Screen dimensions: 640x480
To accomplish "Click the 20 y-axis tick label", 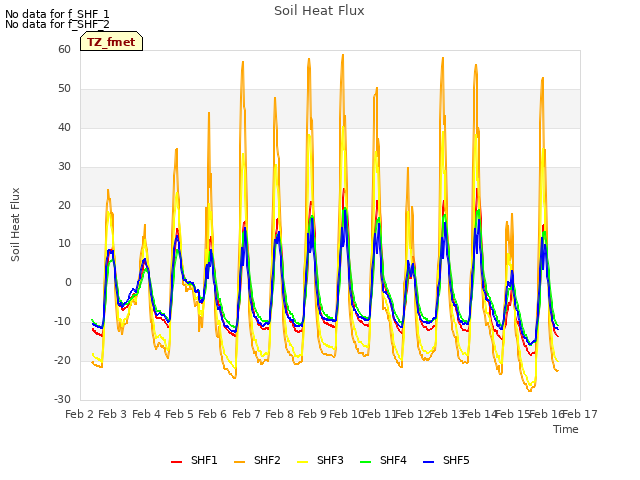I will point(64,205).
